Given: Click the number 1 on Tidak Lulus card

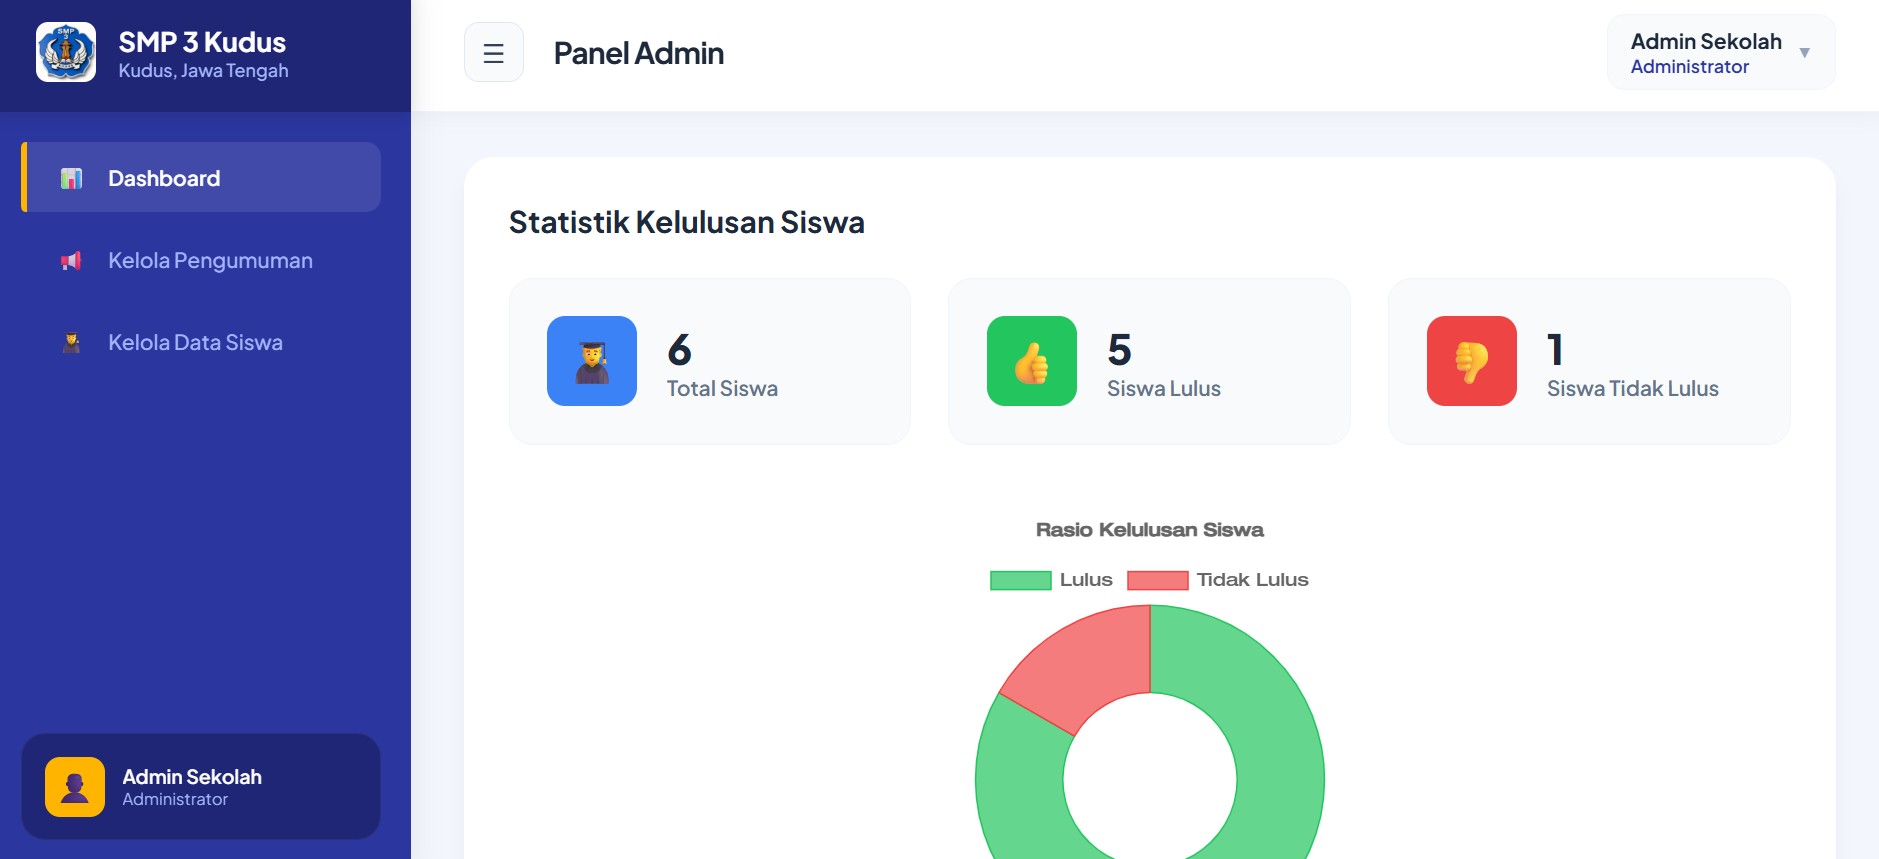Looking at the screenshot, I should pos(1555,350).
